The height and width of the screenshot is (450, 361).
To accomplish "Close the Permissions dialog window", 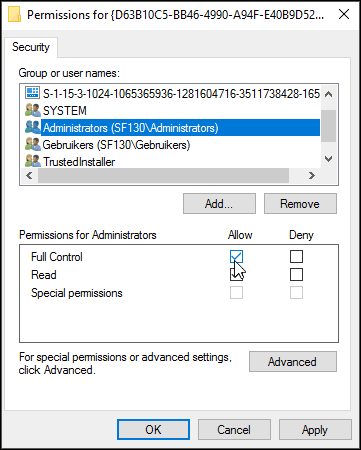I will (344, 14).
